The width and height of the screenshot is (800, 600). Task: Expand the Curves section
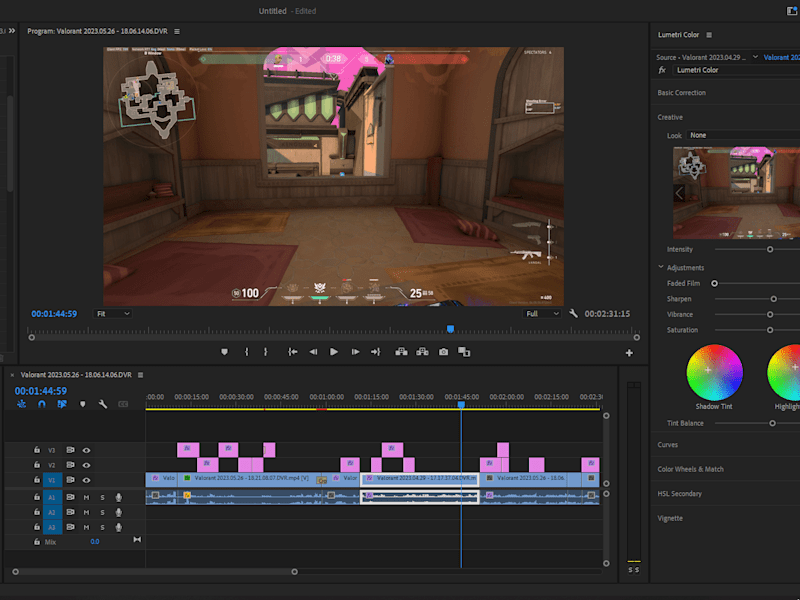pyautogui.click(x=667, y=445)
